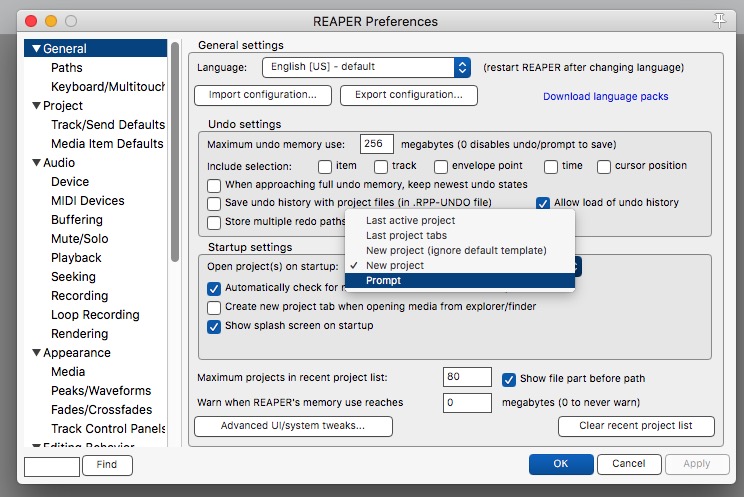Select Peaks/Waveforms page
Viewport: 744px width, 497px height.
click(101, 391)
